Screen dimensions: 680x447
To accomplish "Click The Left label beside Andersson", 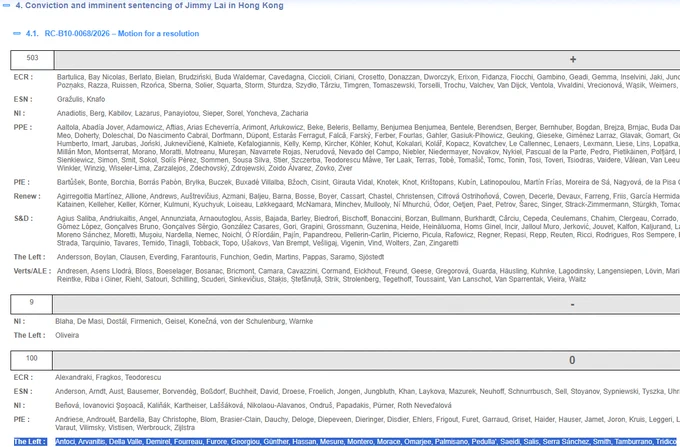I will [x=29, y=257].
